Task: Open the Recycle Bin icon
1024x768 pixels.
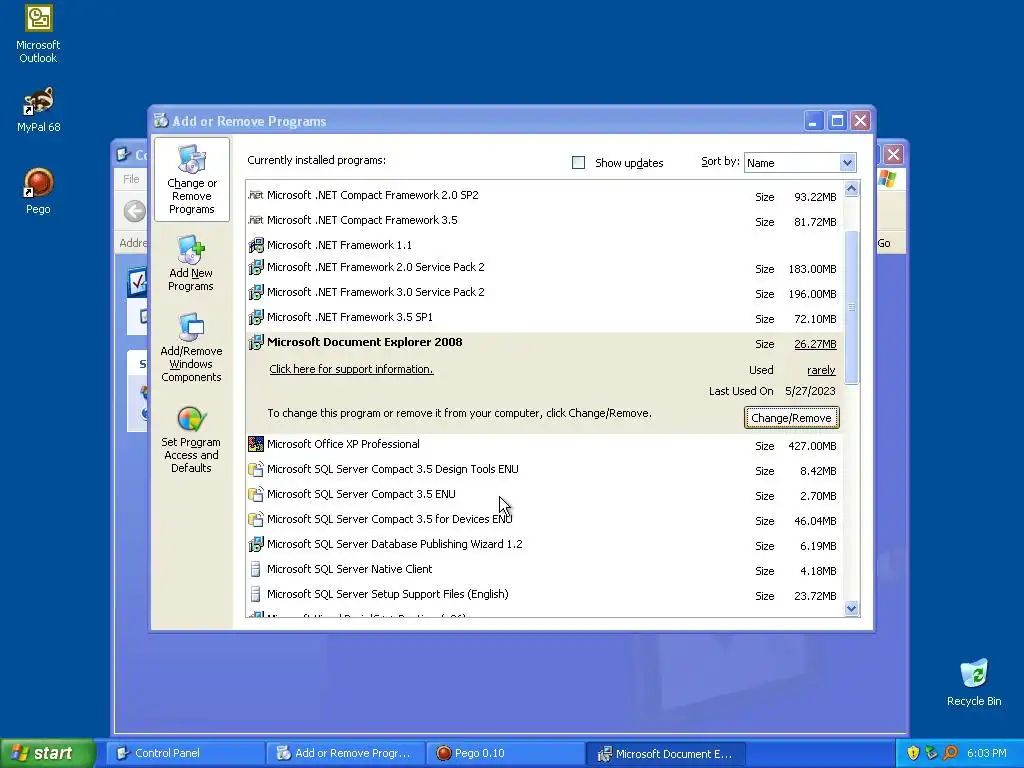Action: click(974, 682)
